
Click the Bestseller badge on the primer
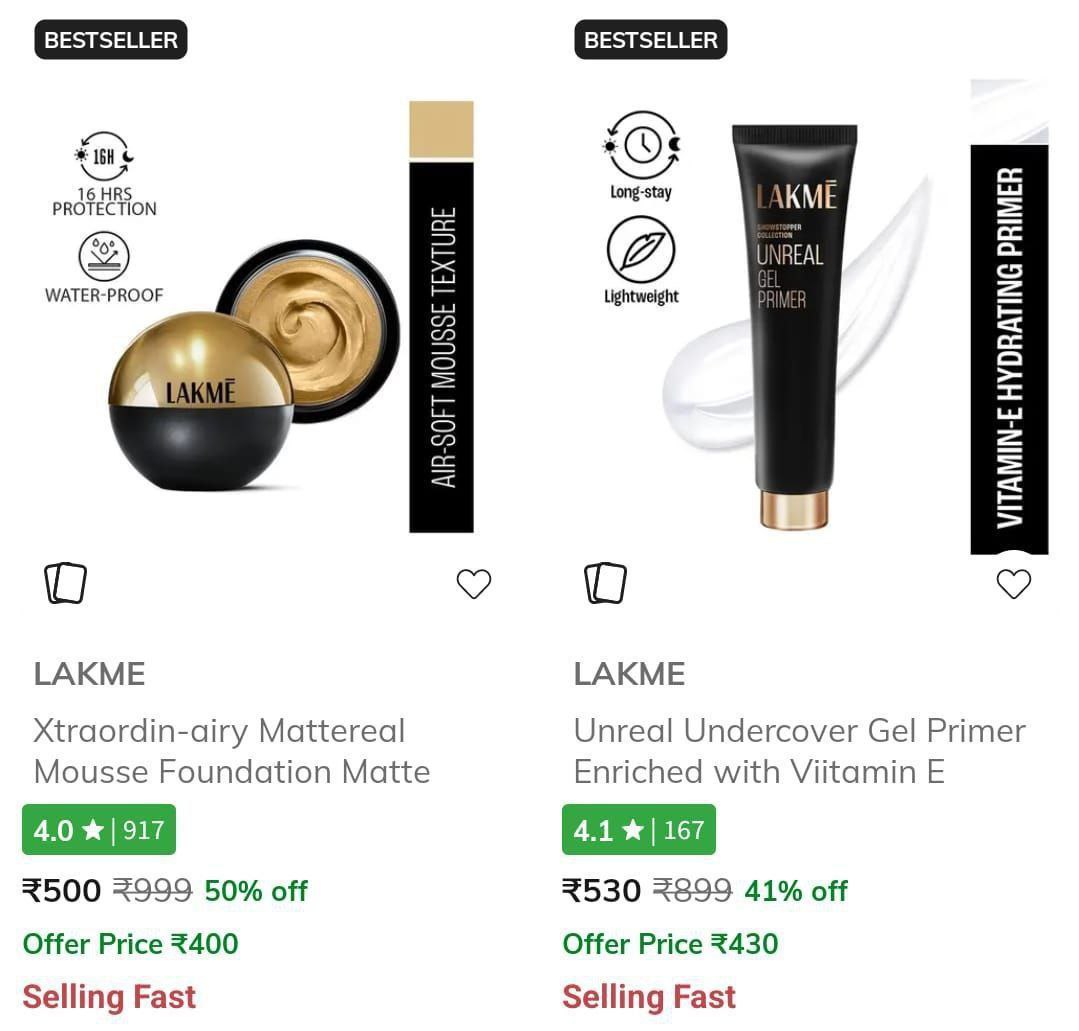click(x=651, y=39)
